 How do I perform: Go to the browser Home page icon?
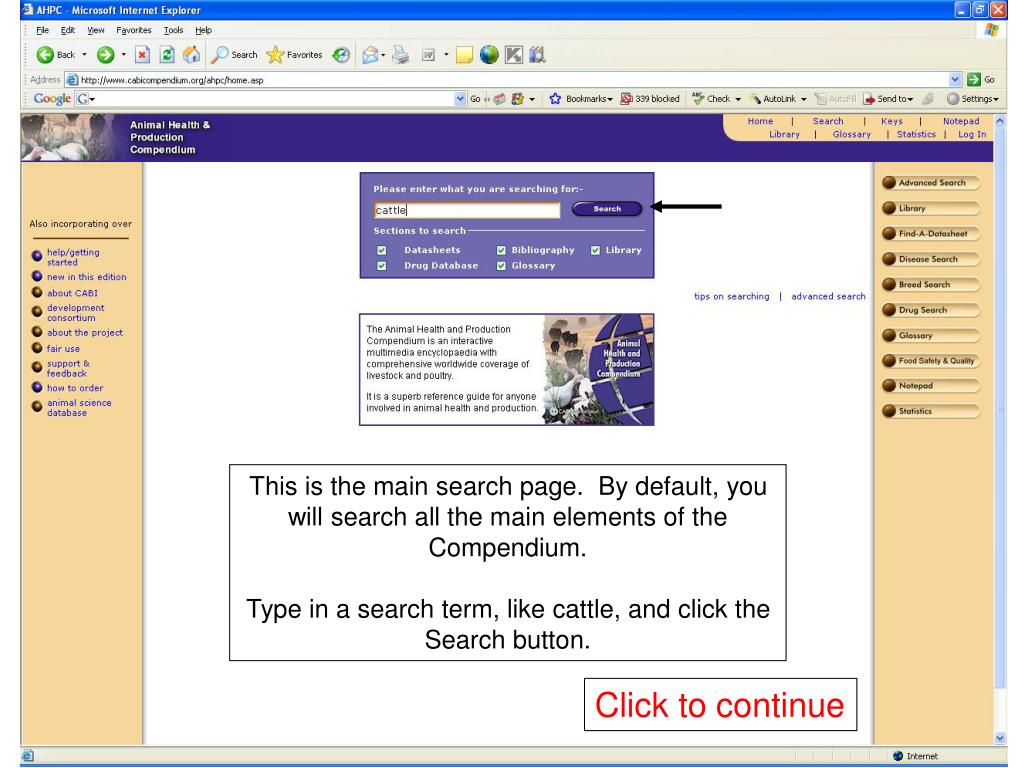pos(191,55)
